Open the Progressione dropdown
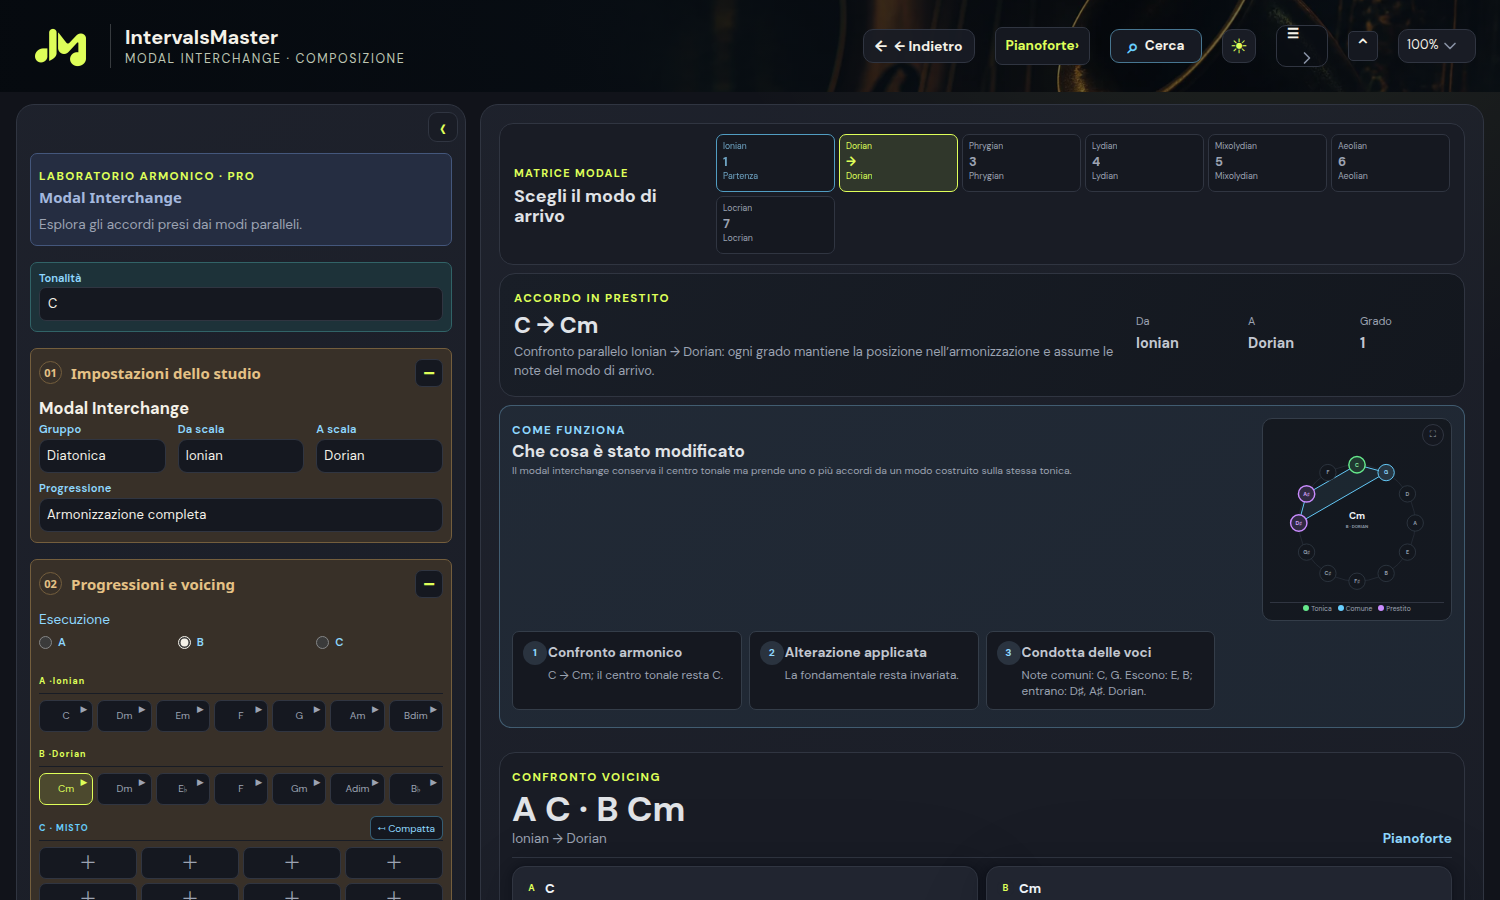This screenshot has height=900, width=1500. [x=240, y=514]
